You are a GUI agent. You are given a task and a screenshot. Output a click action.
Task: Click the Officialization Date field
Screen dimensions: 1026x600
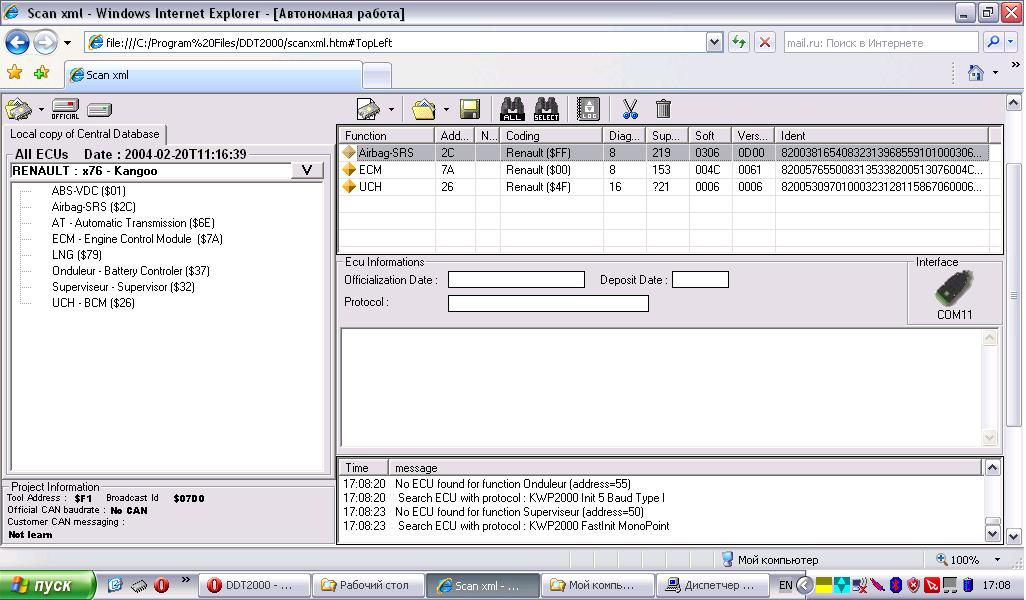tap(516, 280)
